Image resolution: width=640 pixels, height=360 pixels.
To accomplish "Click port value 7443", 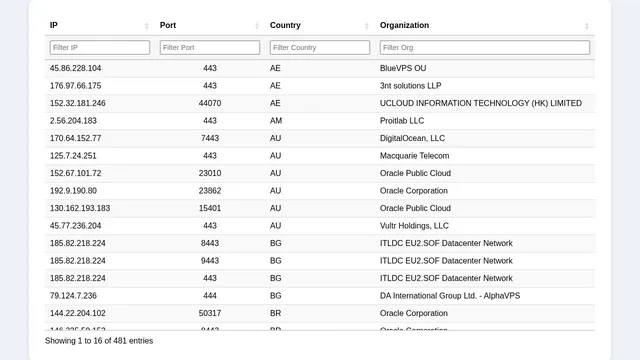I will click(x=210, y=138).
